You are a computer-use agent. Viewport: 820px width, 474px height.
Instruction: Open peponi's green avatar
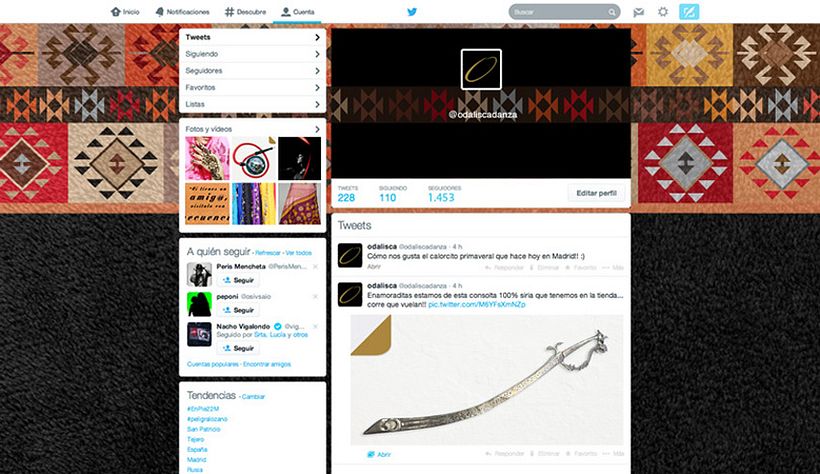[199, 304]
